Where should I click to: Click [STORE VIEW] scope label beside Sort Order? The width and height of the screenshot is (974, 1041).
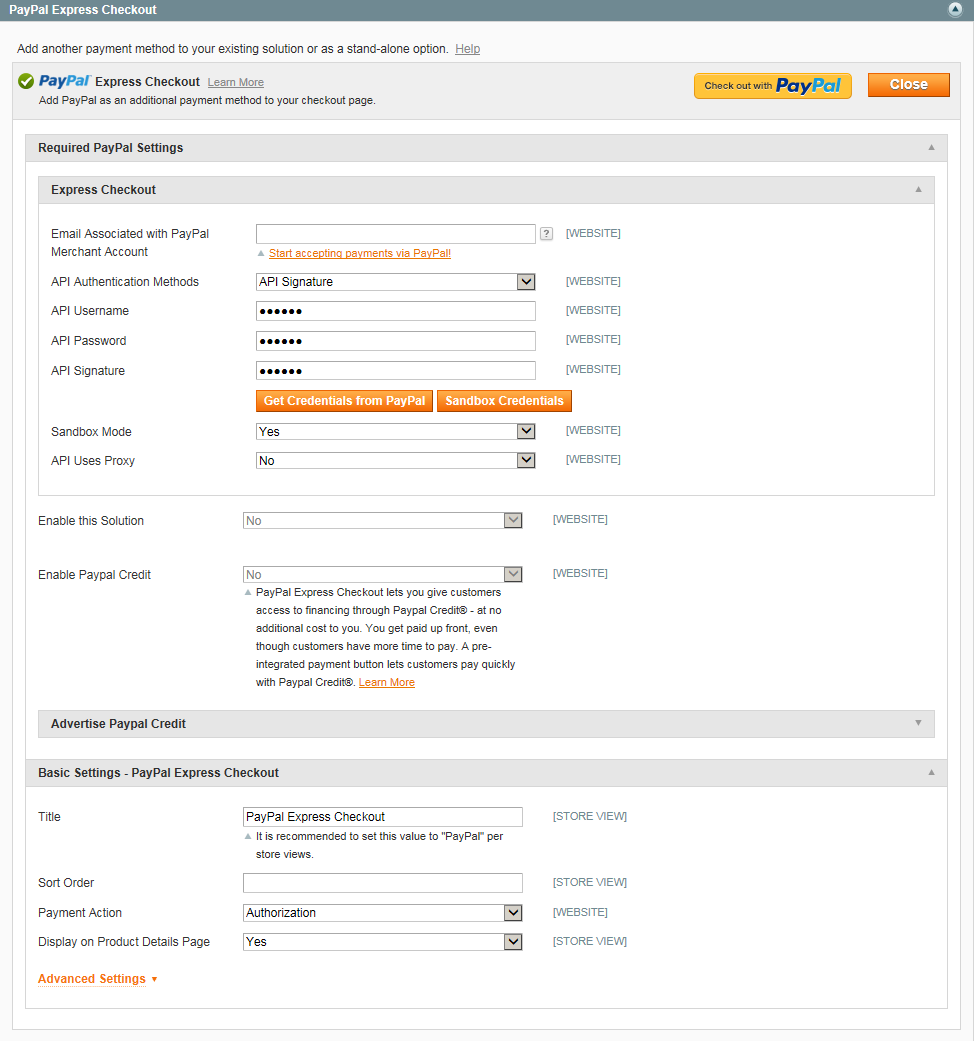click(x=590, y=882)
